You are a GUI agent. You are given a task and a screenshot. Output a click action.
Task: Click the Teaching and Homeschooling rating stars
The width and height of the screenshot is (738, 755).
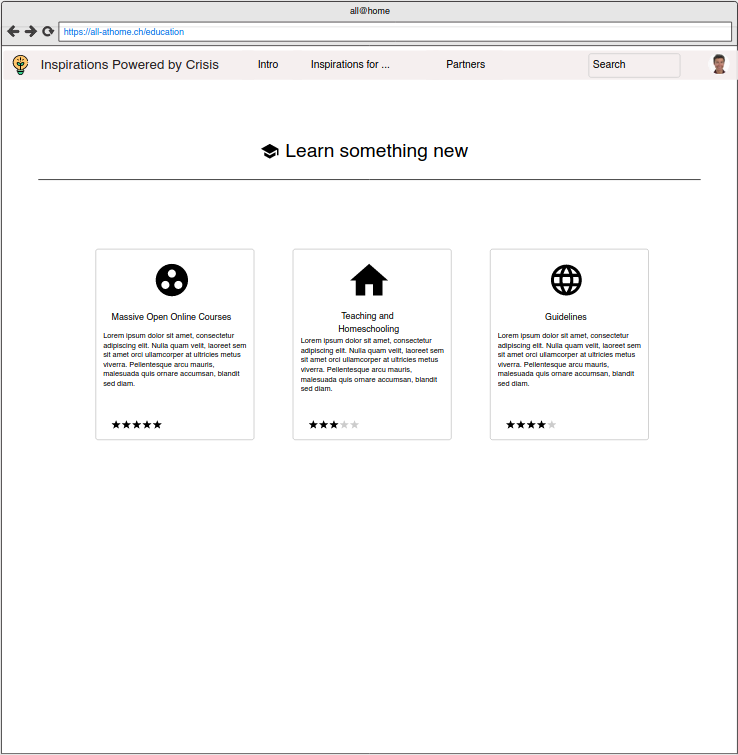[334, 425]
